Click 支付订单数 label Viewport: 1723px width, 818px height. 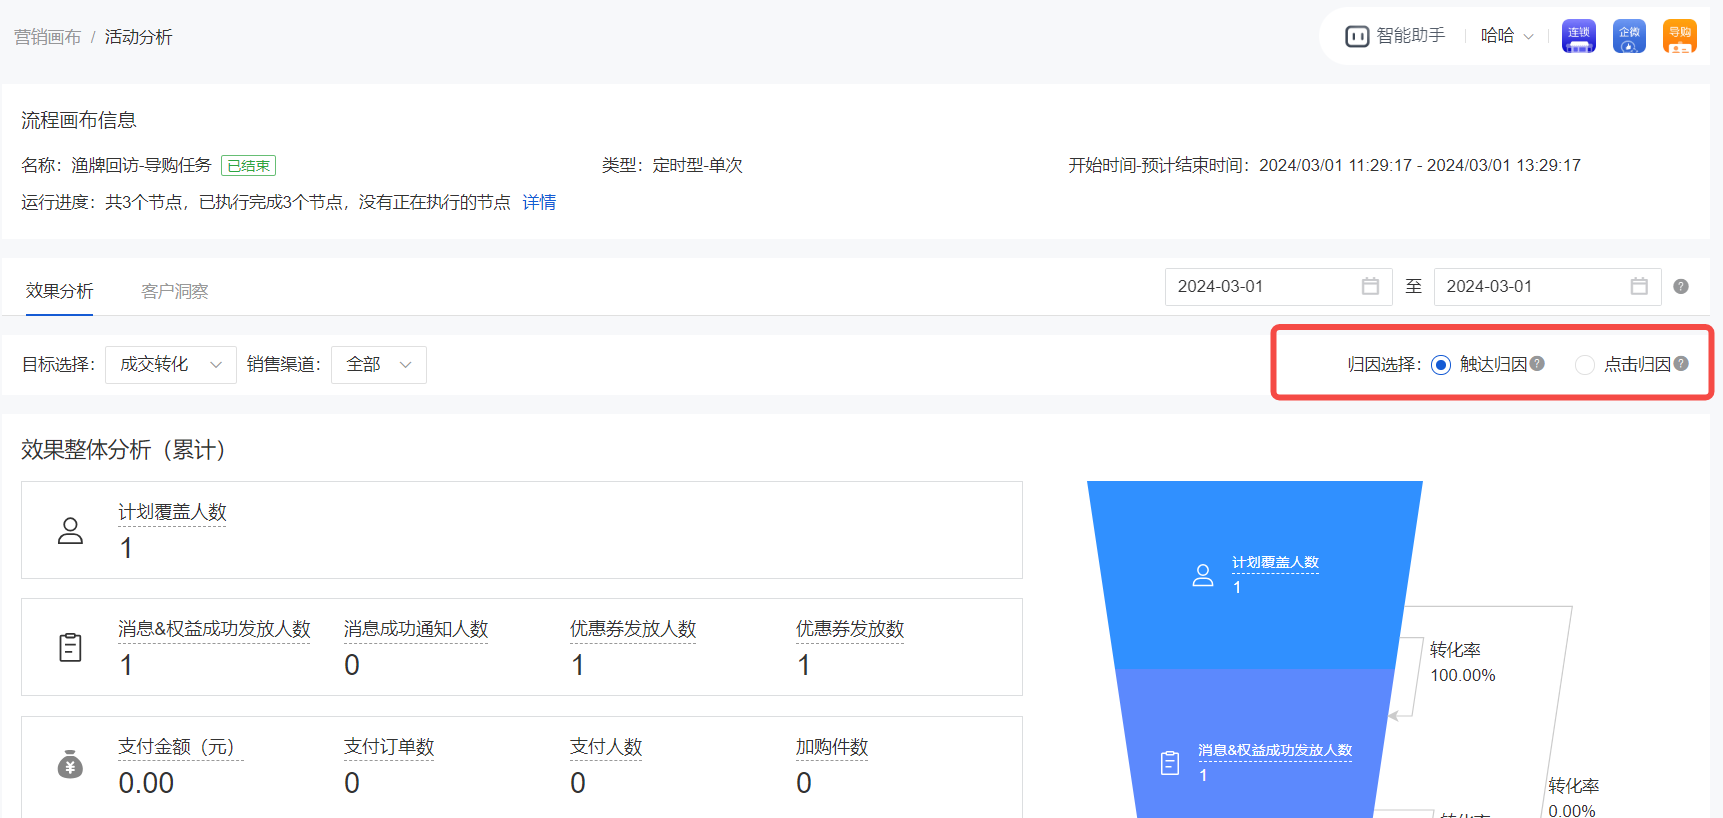coord(389,747)
